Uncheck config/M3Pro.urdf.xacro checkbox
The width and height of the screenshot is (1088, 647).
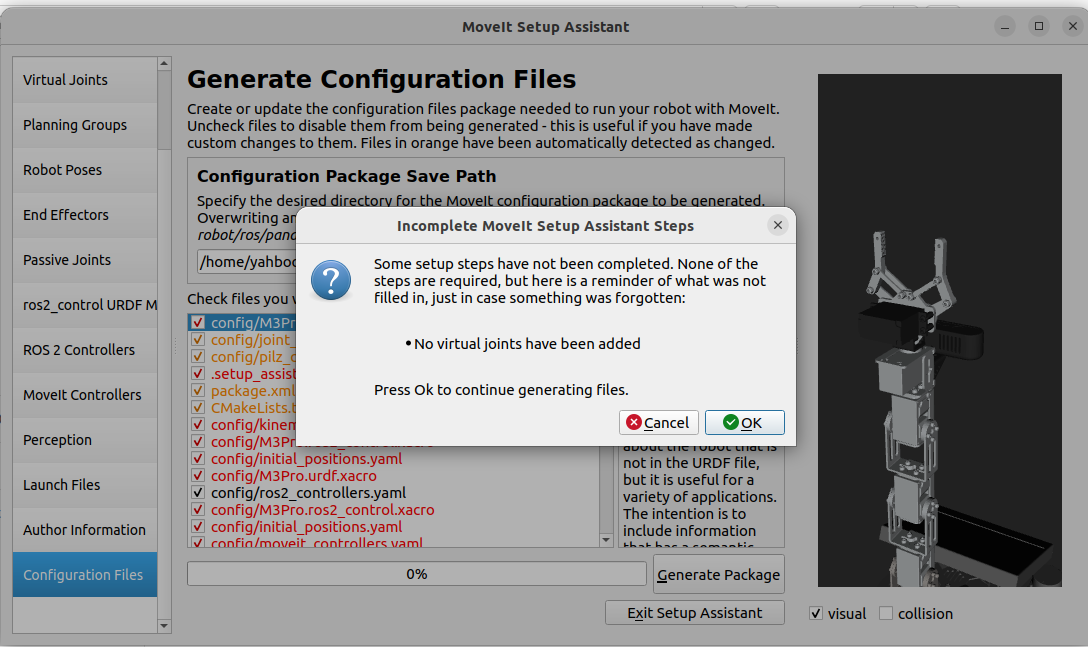[x=198, y=476]
